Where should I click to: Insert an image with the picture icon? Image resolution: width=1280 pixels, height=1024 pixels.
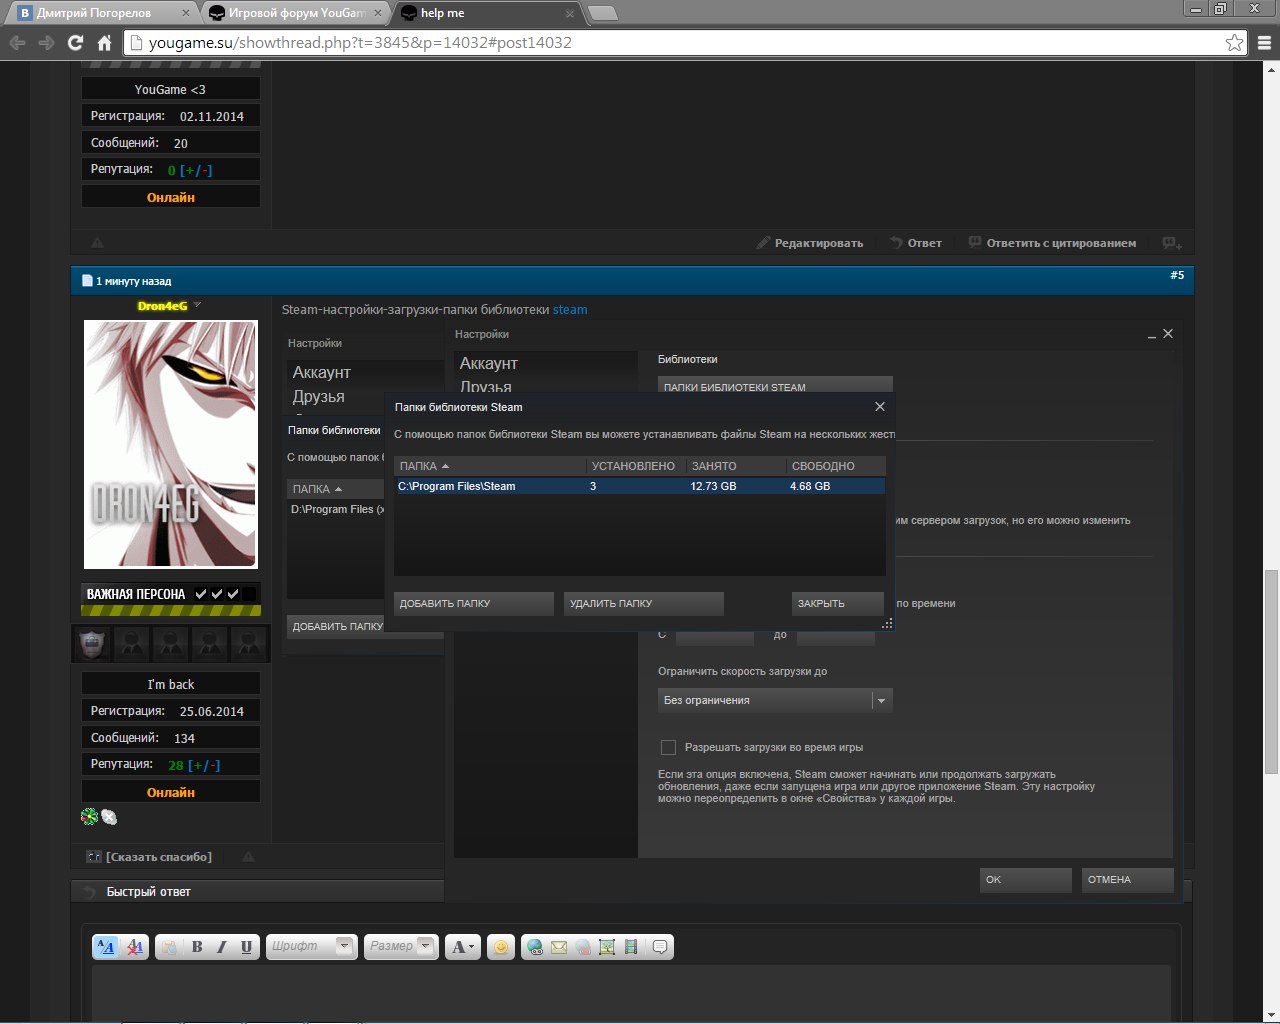pyautogui.click(x=607, y=947)
